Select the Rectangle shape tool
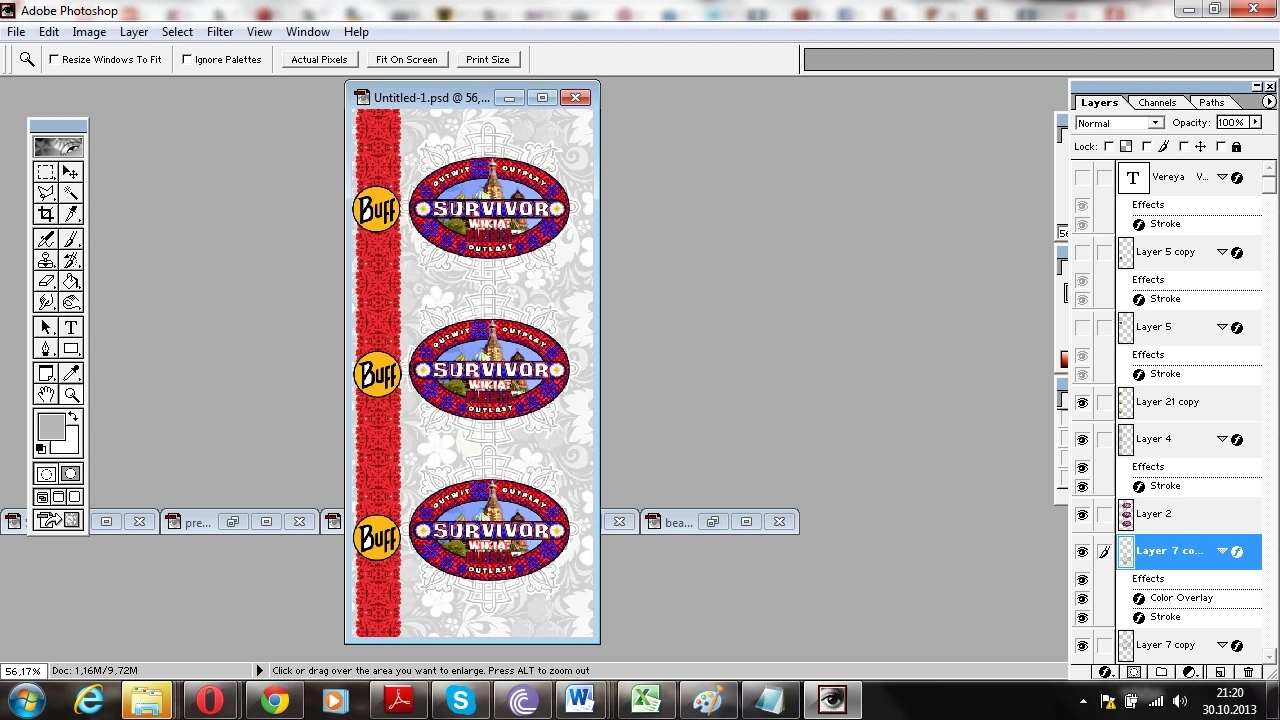This screenshot has width=1280, height=720. click(x=71, y=348)
